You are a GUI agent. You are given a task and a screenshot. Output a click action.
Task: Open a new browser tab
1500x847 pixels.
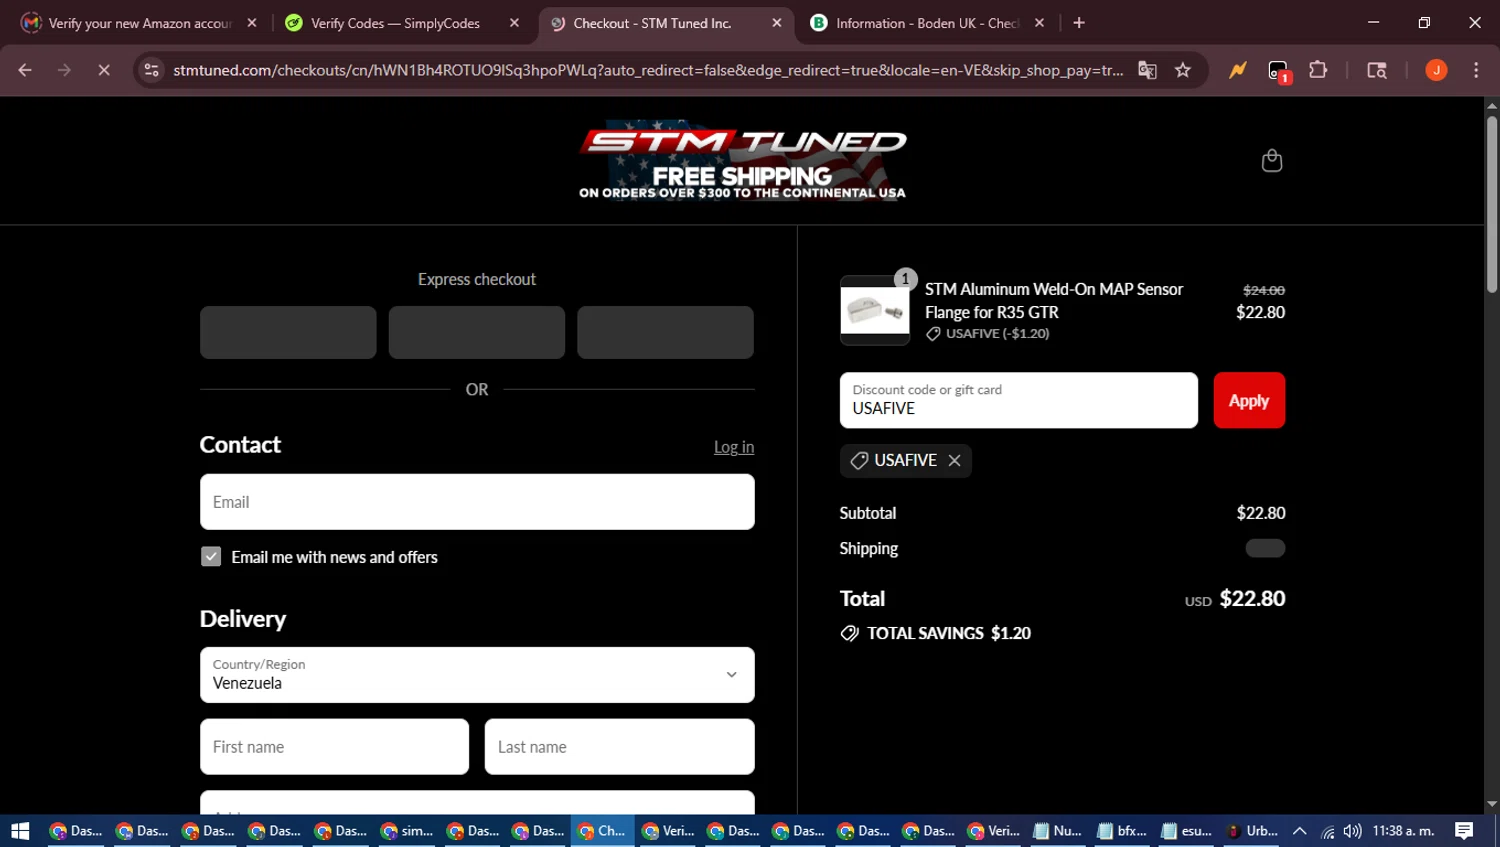click(1079, 23)
